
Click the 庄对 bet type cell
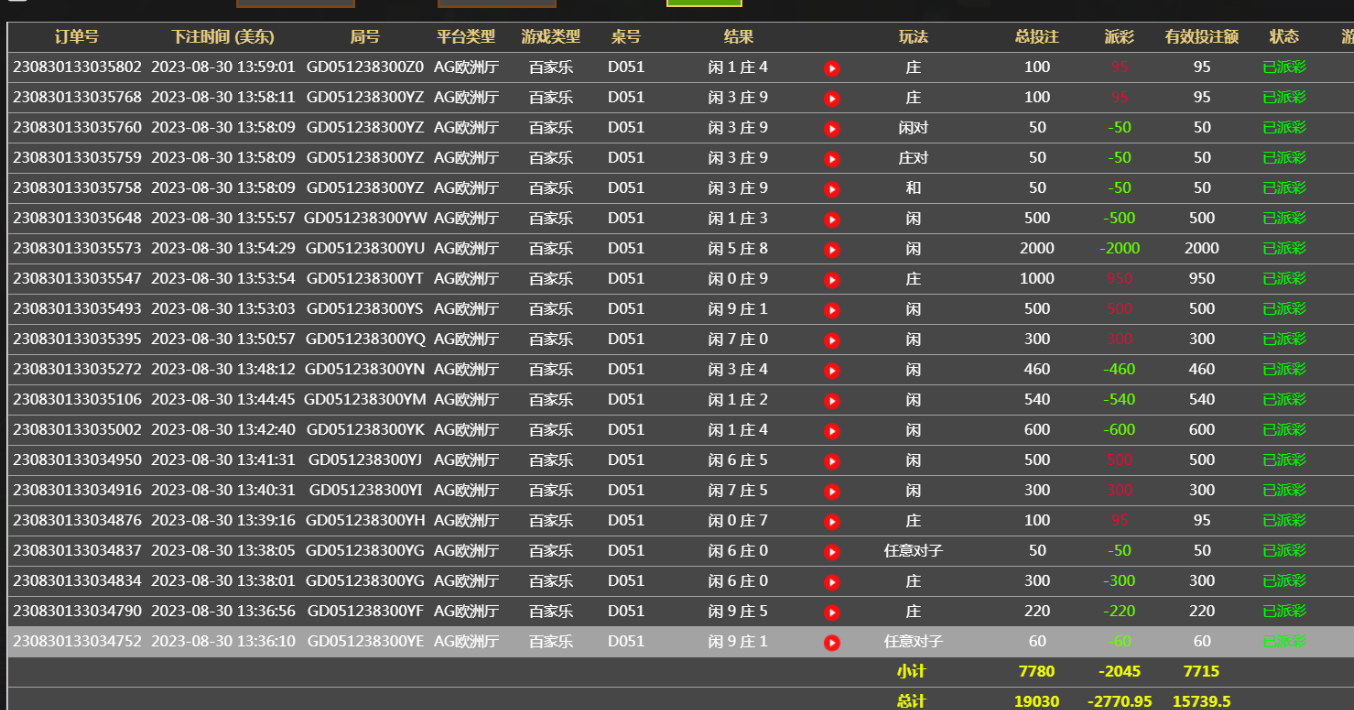coord(913,157)
